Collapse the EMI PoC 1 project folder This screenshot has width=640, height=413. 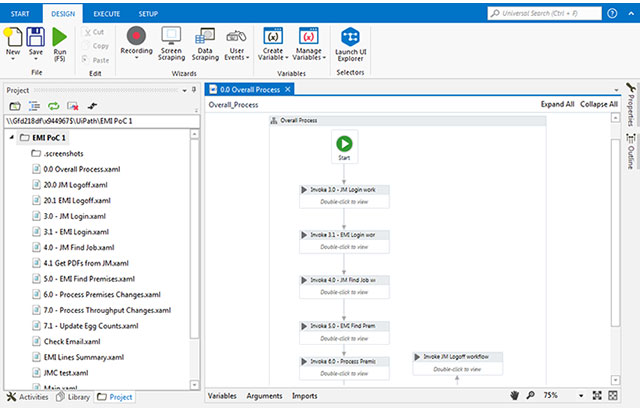[11, 137]
